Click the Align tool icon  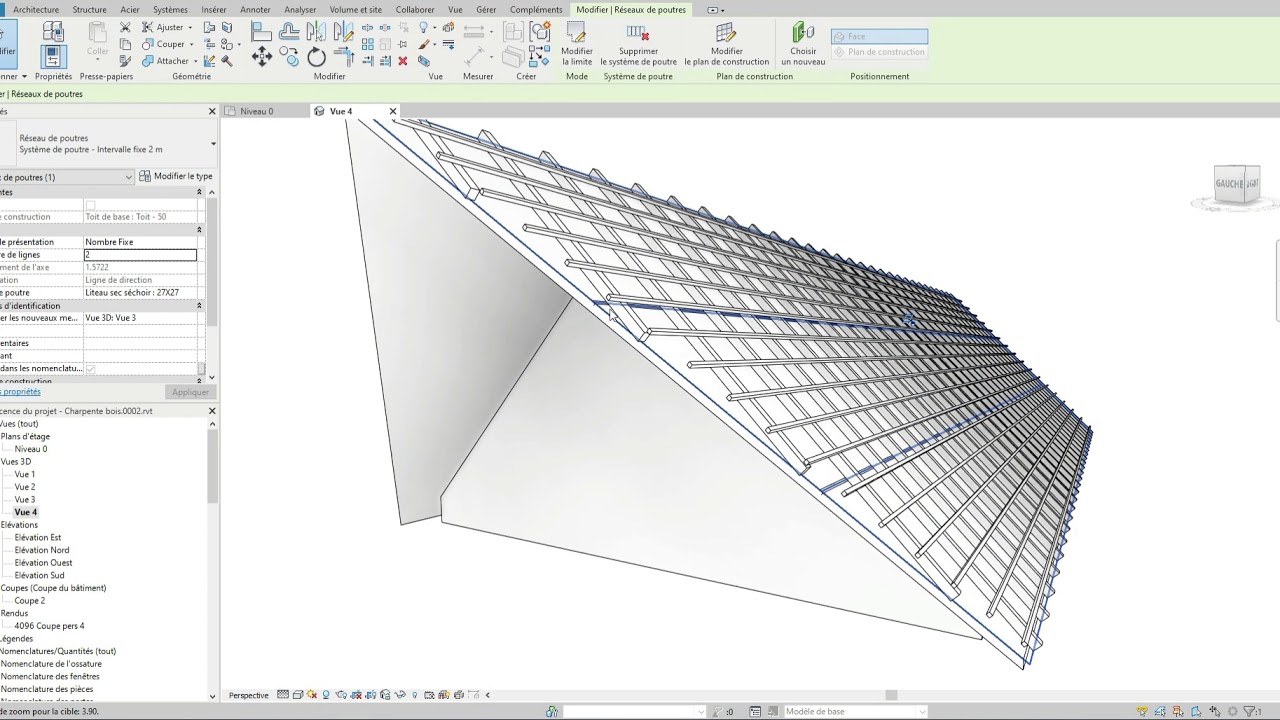pyautogui.click(x=262, y=31)
